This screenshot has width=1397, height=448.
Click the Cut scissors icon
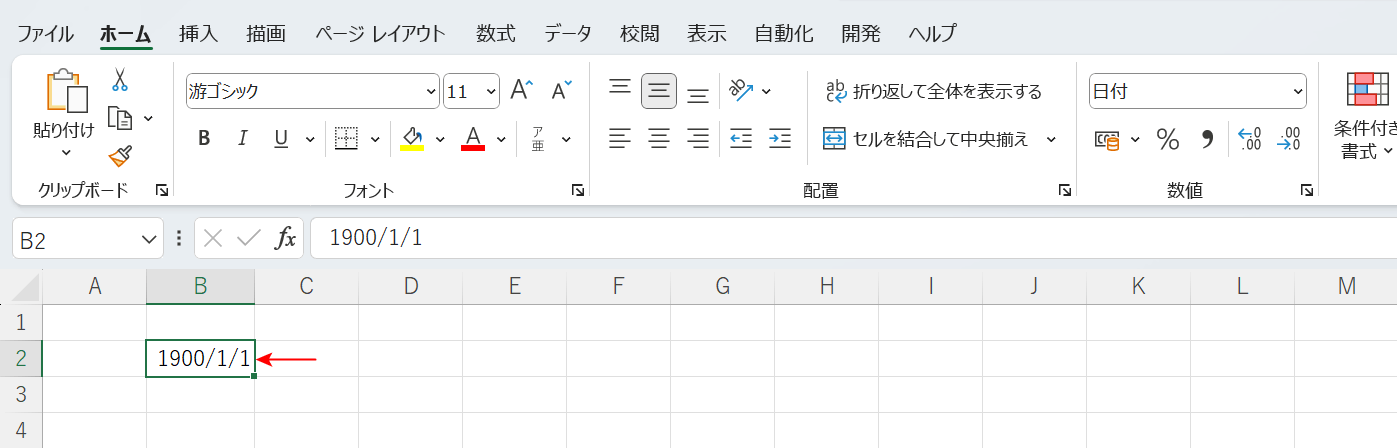point(120,80)
